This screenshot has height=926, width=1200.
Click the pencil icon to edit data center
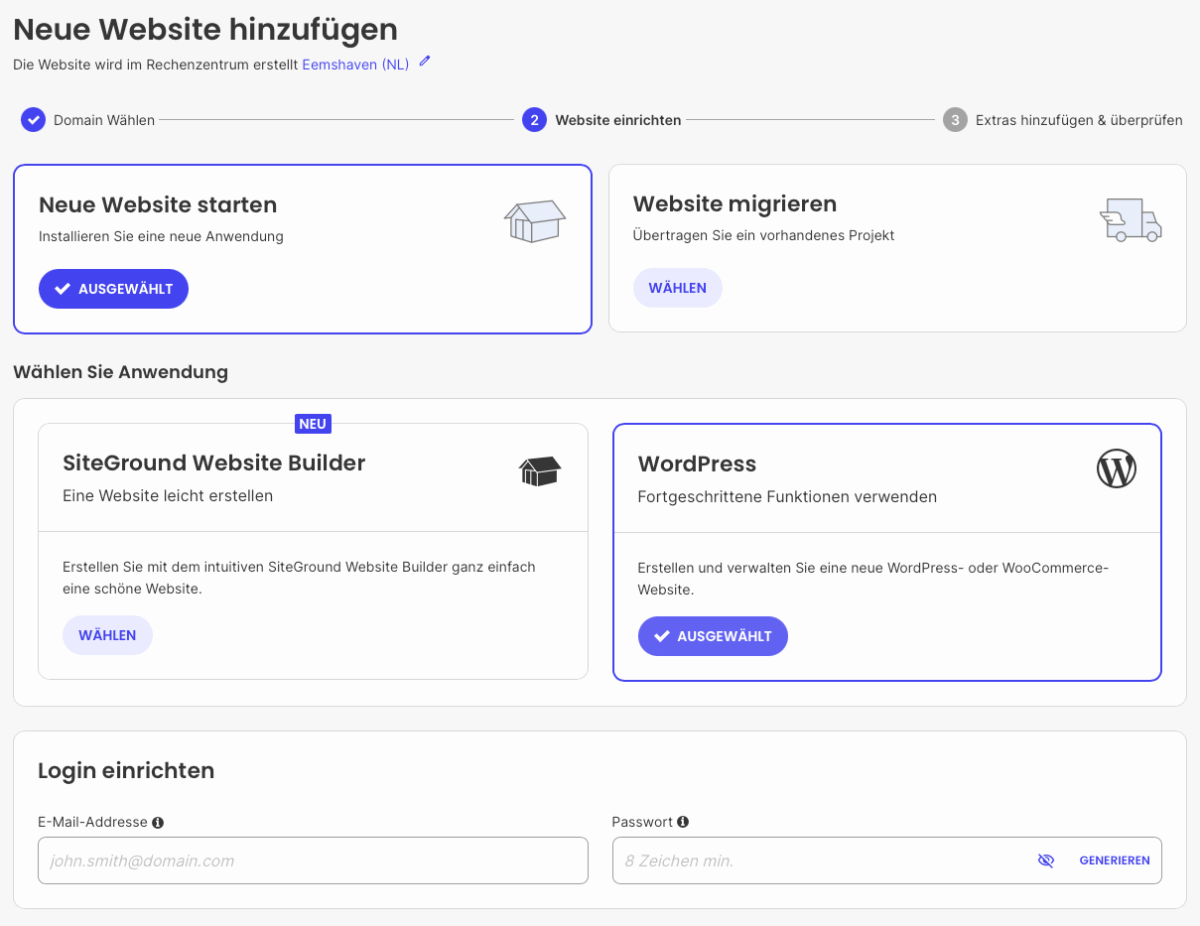(x=424, y=63)
